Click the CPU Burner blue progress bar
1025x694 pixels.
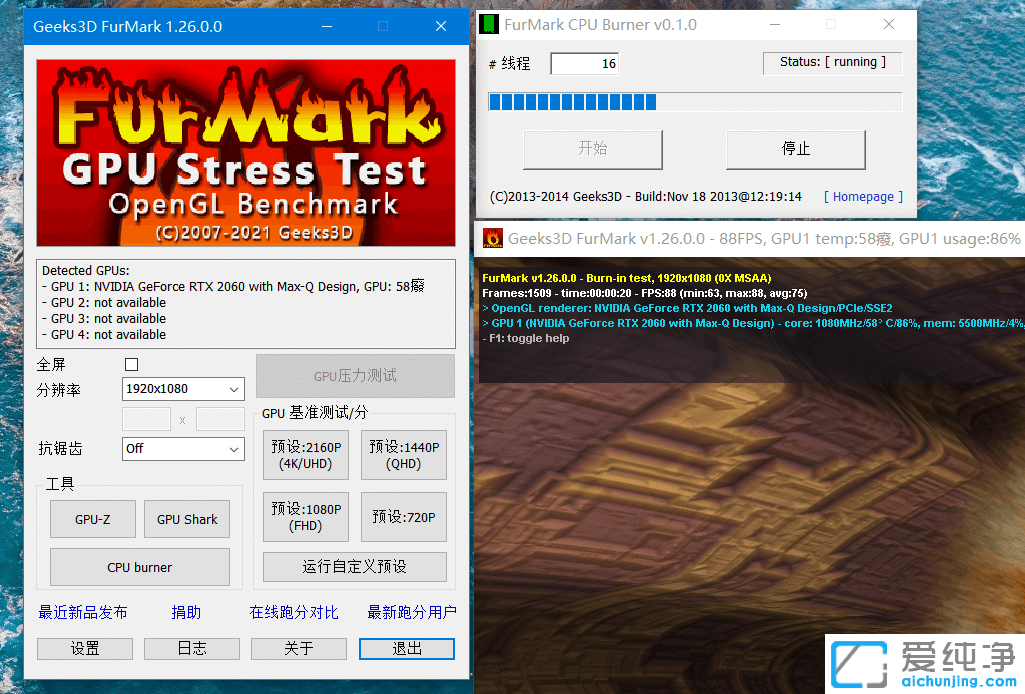(695, 102)
